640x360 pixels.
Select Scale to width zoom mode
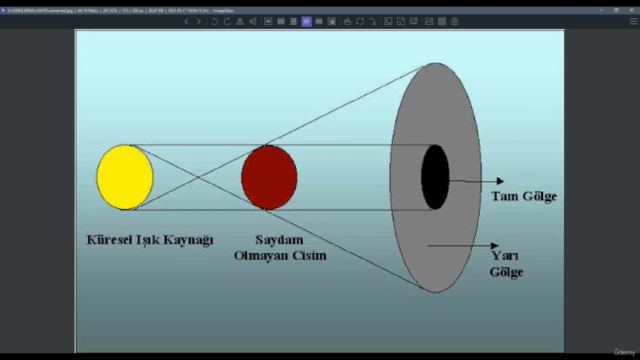281,22
